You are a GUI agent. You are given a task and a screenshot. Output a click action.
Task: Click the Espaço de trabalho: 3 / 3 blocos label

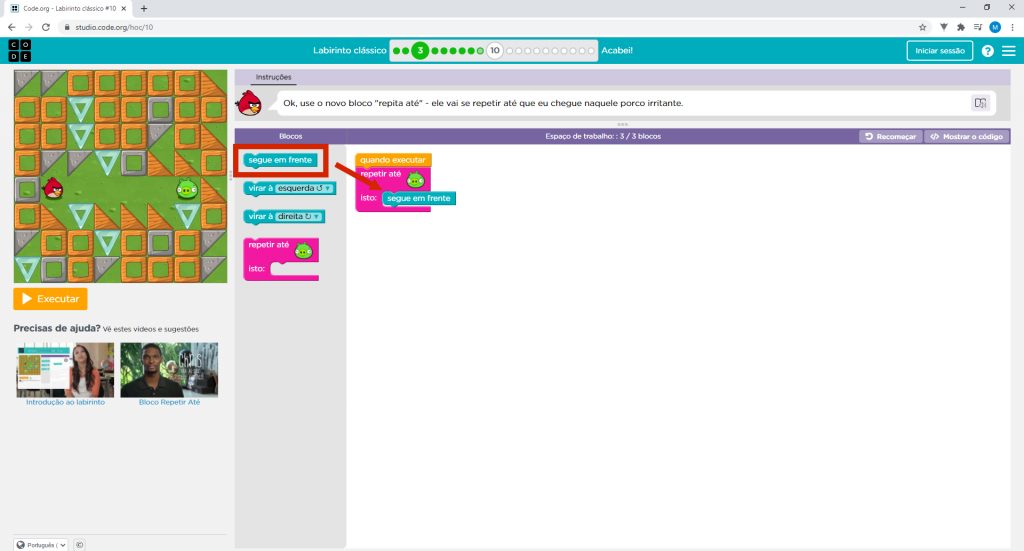[603, 136]
